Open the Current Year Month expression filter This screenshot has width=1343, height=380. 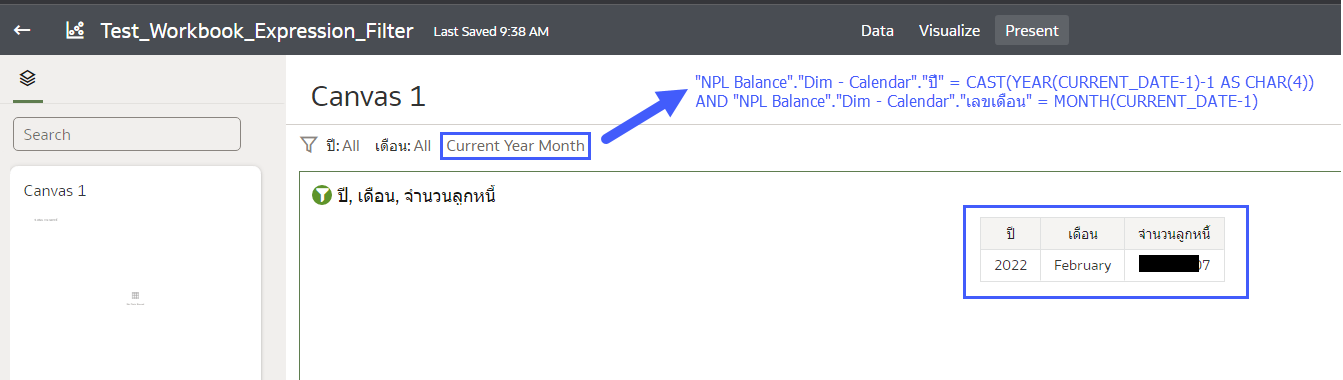pos(515,146)
